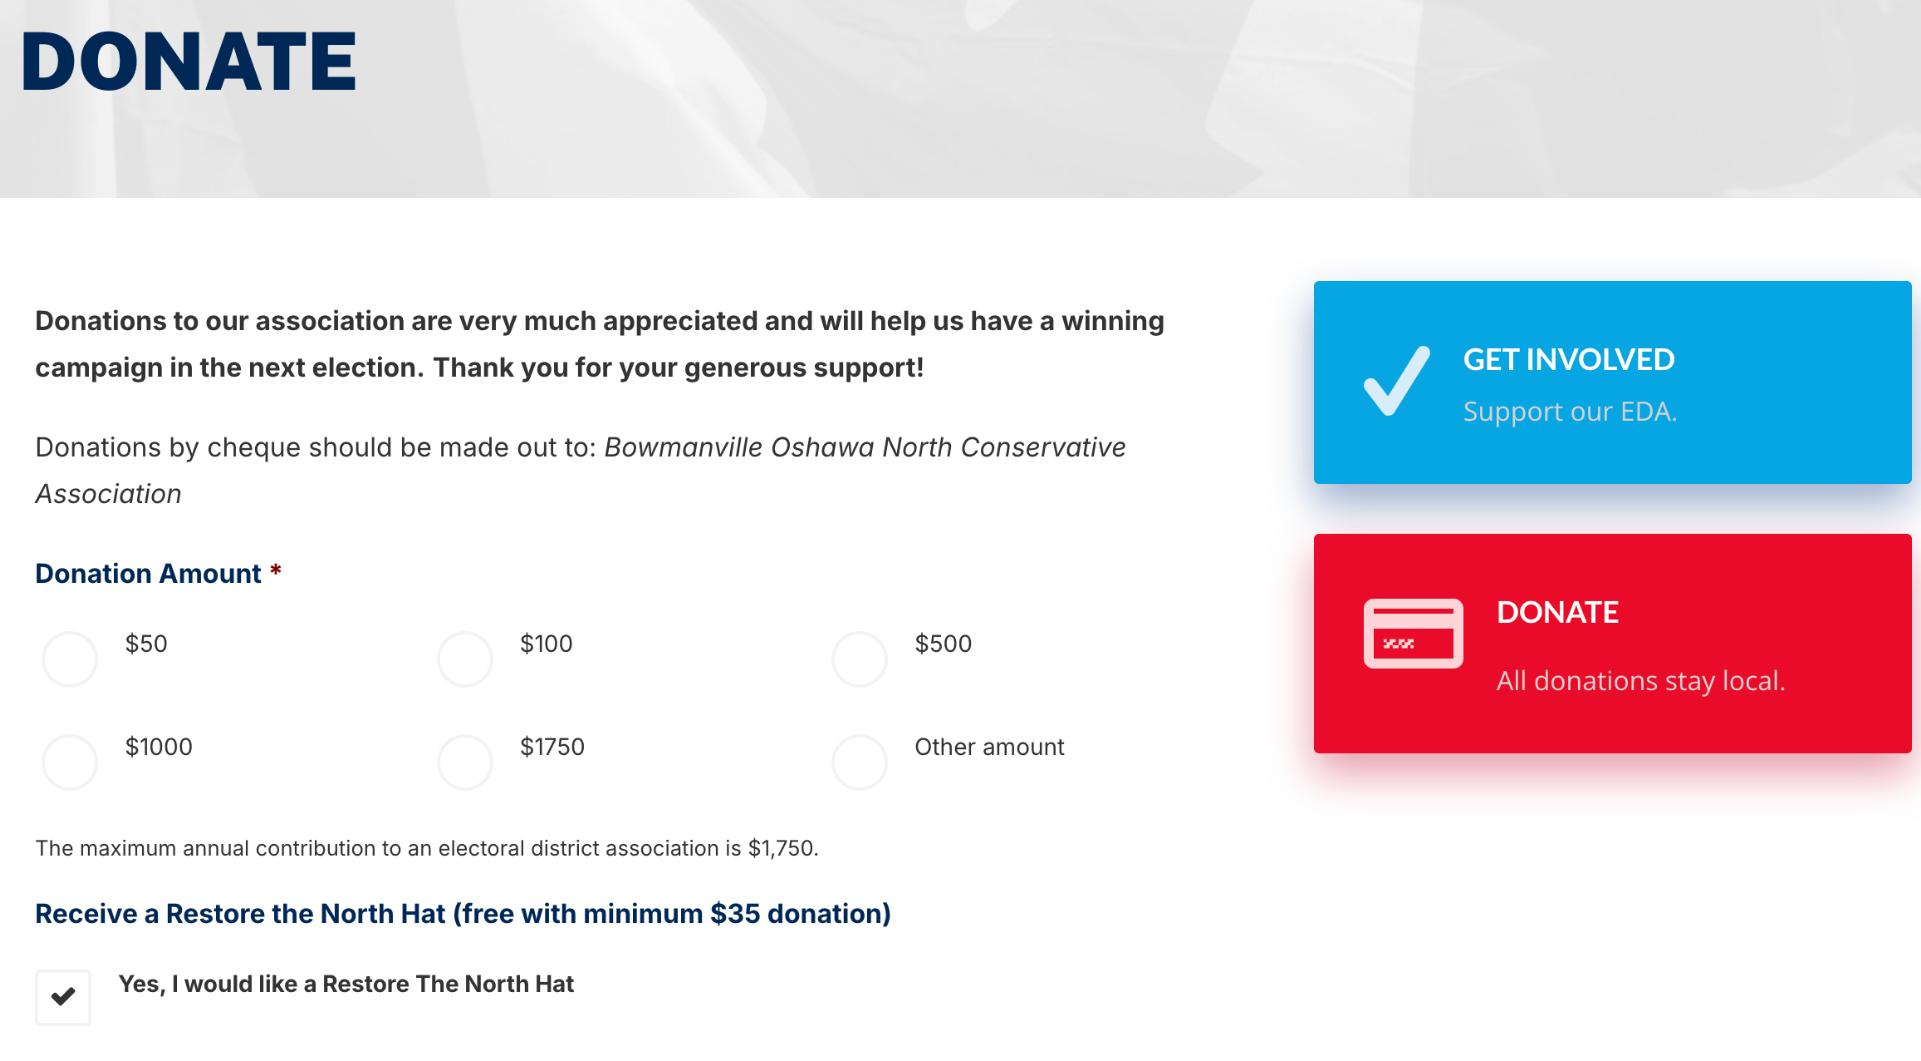The width and height of the screenshot is (1921, 1061).
Task: Click the "Receive a Restore the North Hat" heading
Action: tap(462, 914)
